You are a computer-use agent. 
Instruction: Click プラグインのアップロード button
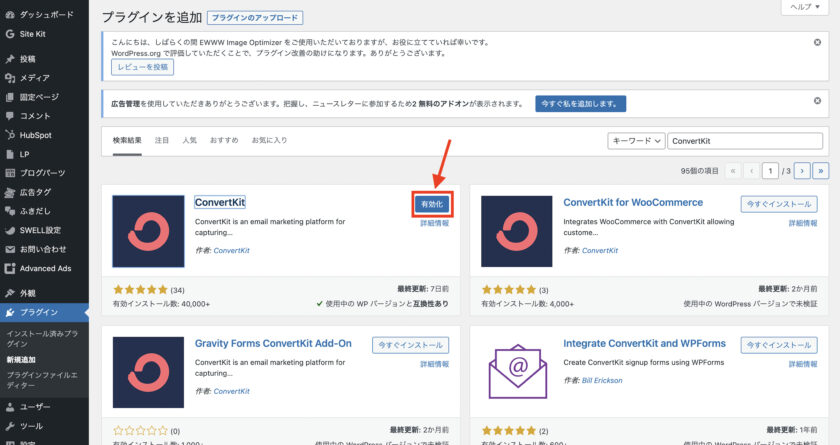click(x=255, y=18)
